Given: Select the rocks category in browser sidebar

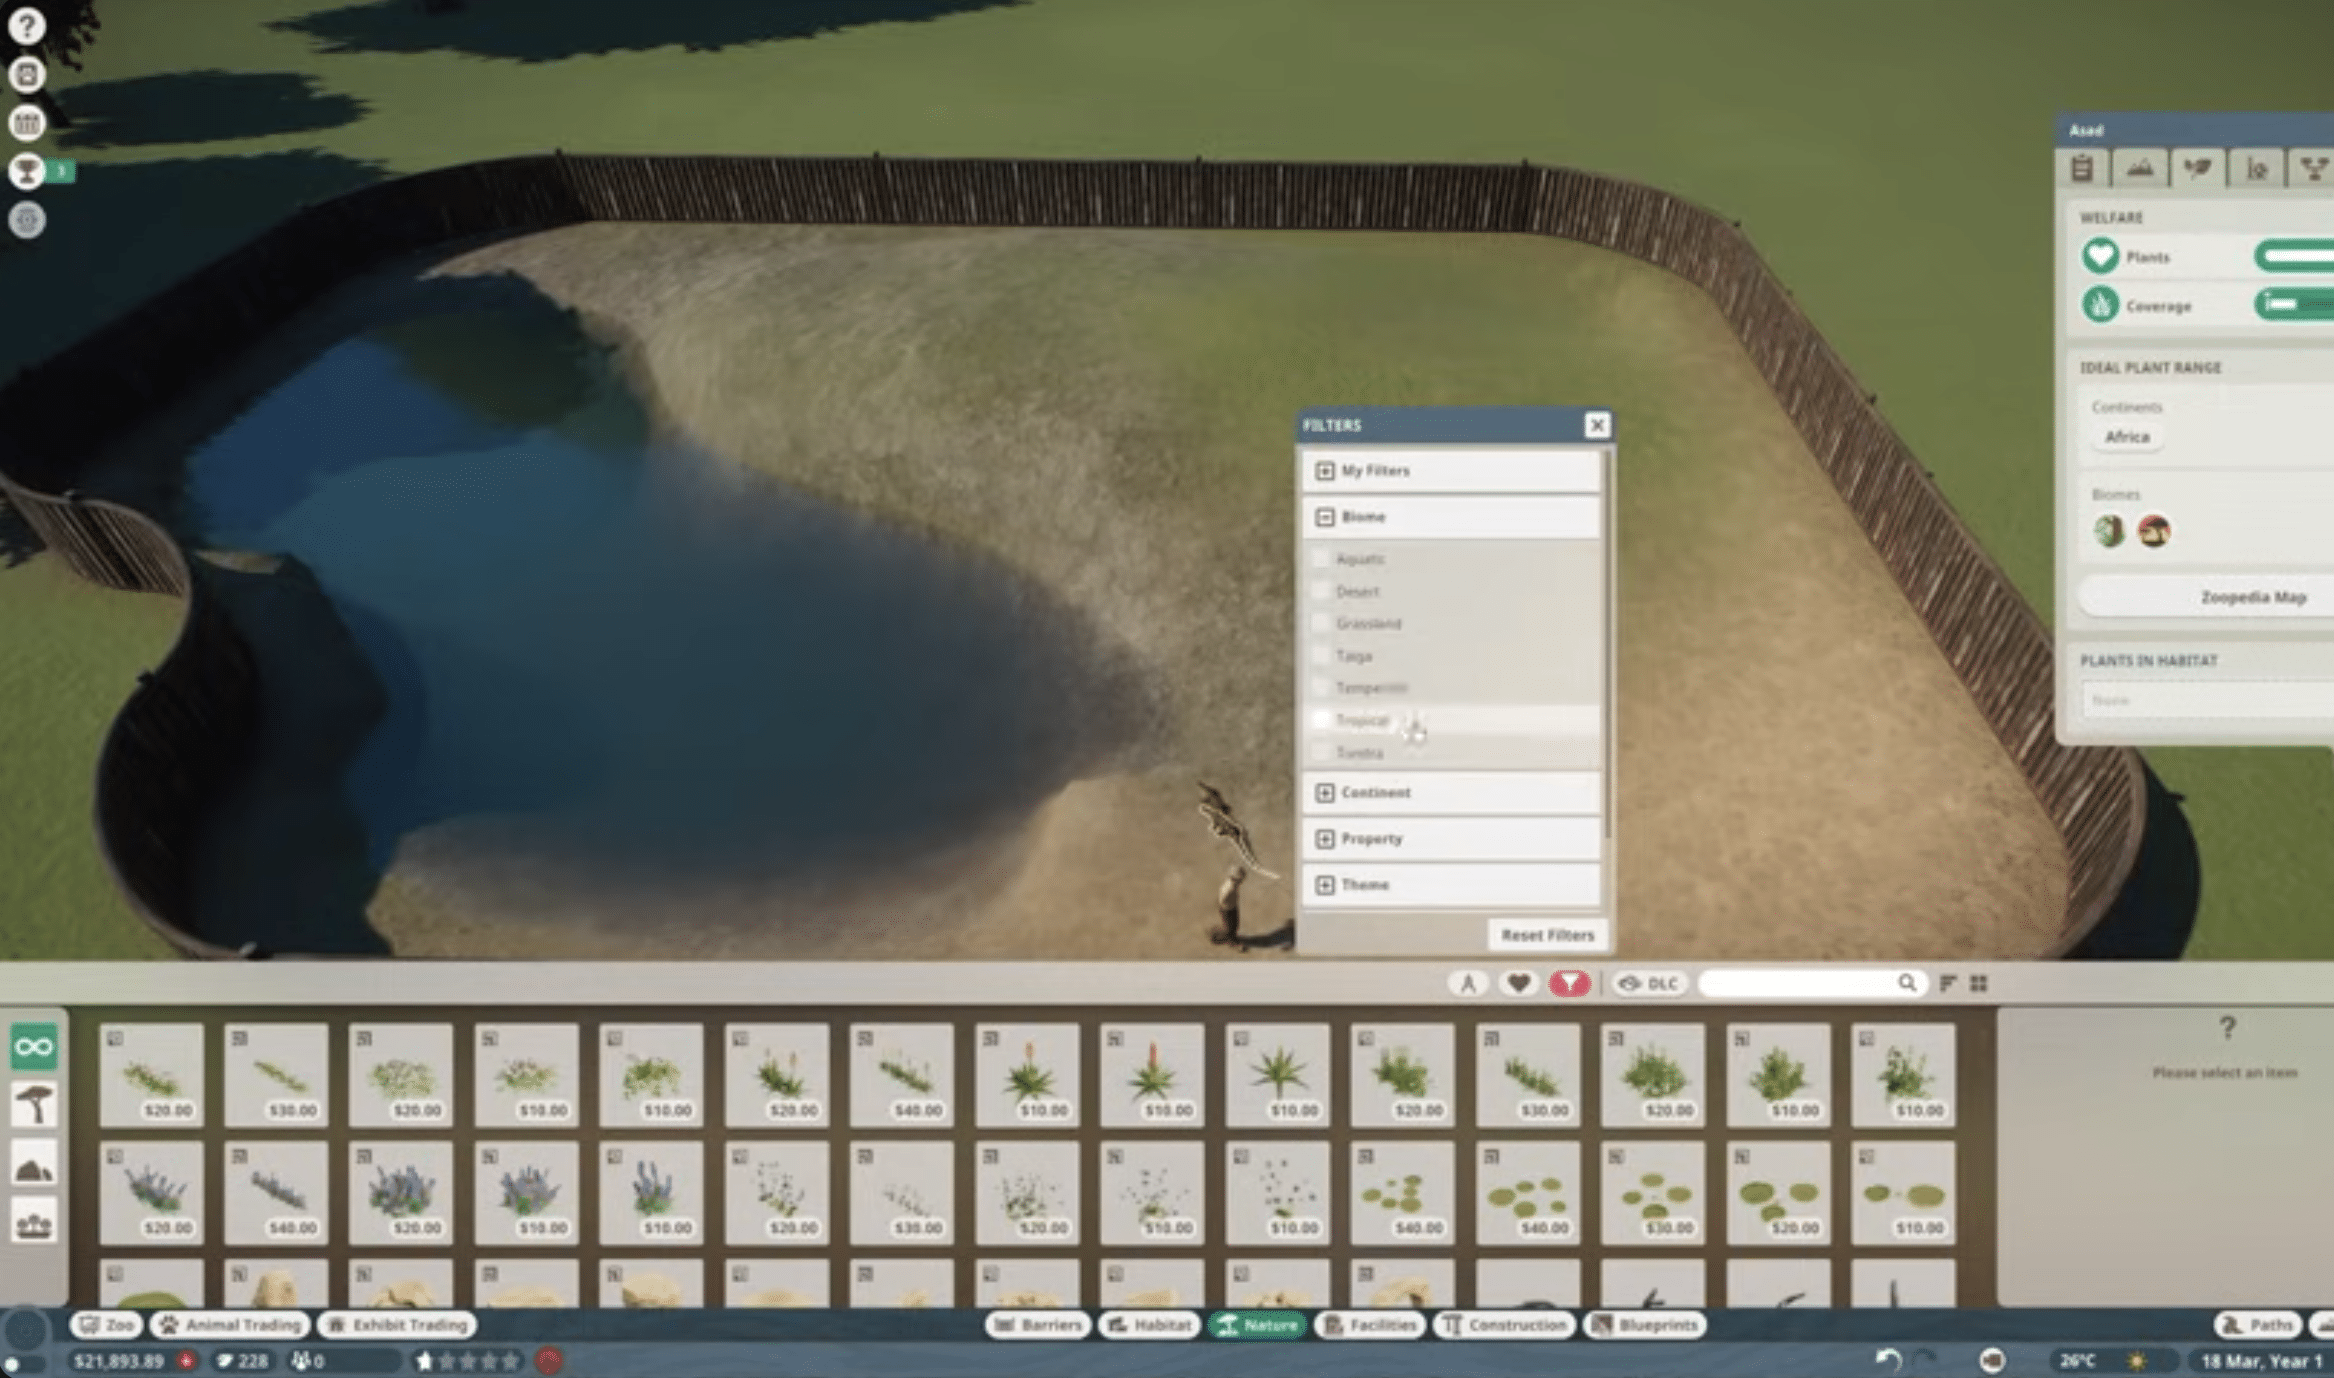Looking at the screenshot, I should (x=34, y=1165).
